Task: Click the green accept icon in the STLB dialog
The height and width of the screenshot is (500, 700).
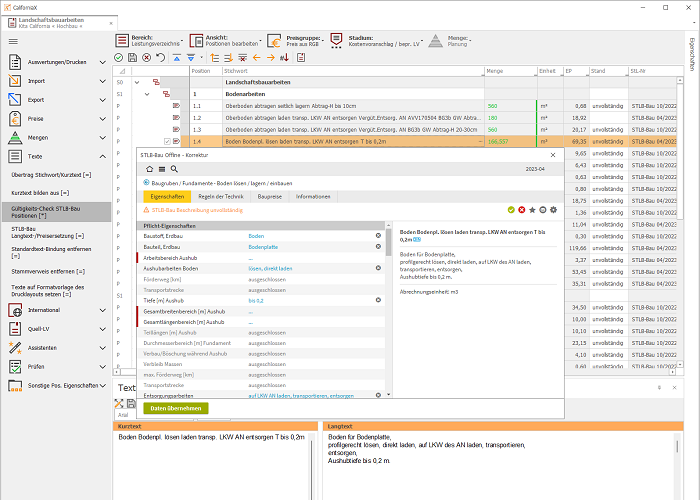Action: 511,210
